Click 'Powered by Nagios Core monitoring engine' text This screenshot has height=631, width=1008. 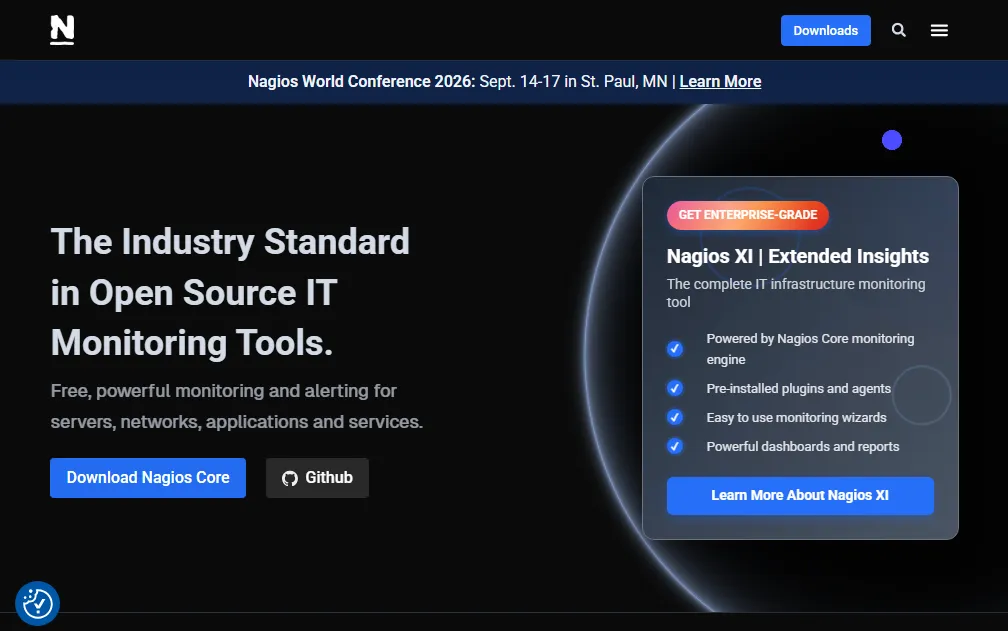[810, 349]
